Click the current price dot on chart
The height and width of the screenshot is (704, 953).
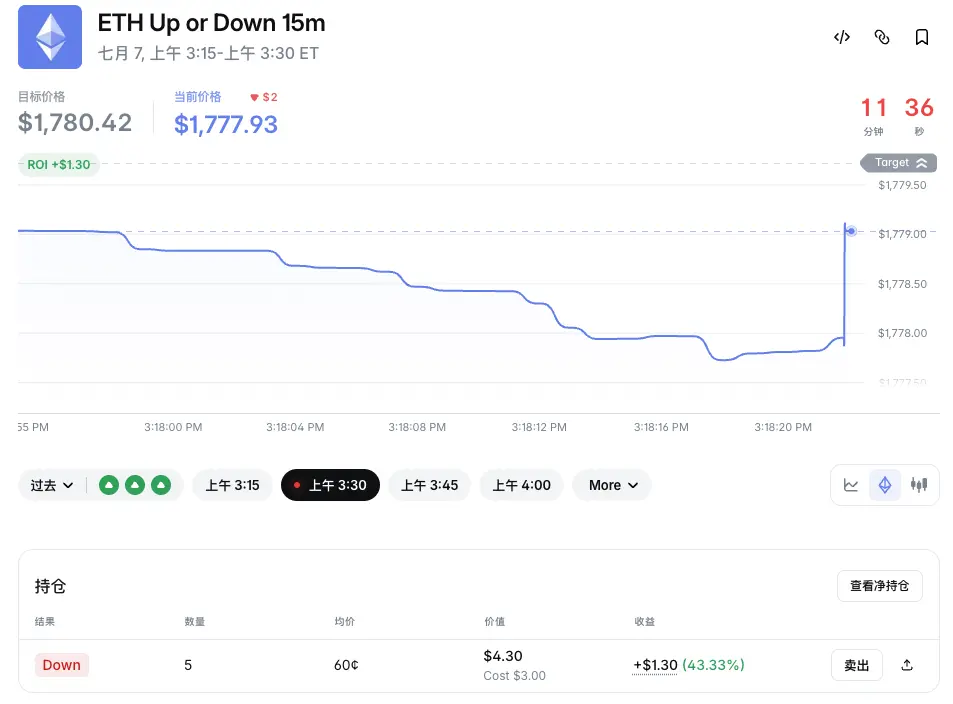click(852, 231)
